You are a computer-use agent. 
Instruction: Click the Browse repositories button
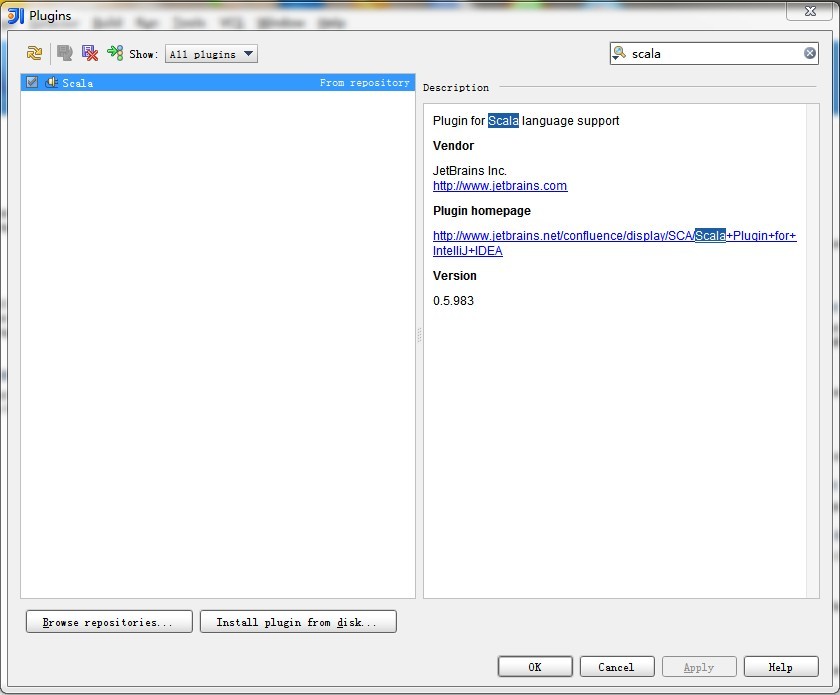click(x=109, y=622)
